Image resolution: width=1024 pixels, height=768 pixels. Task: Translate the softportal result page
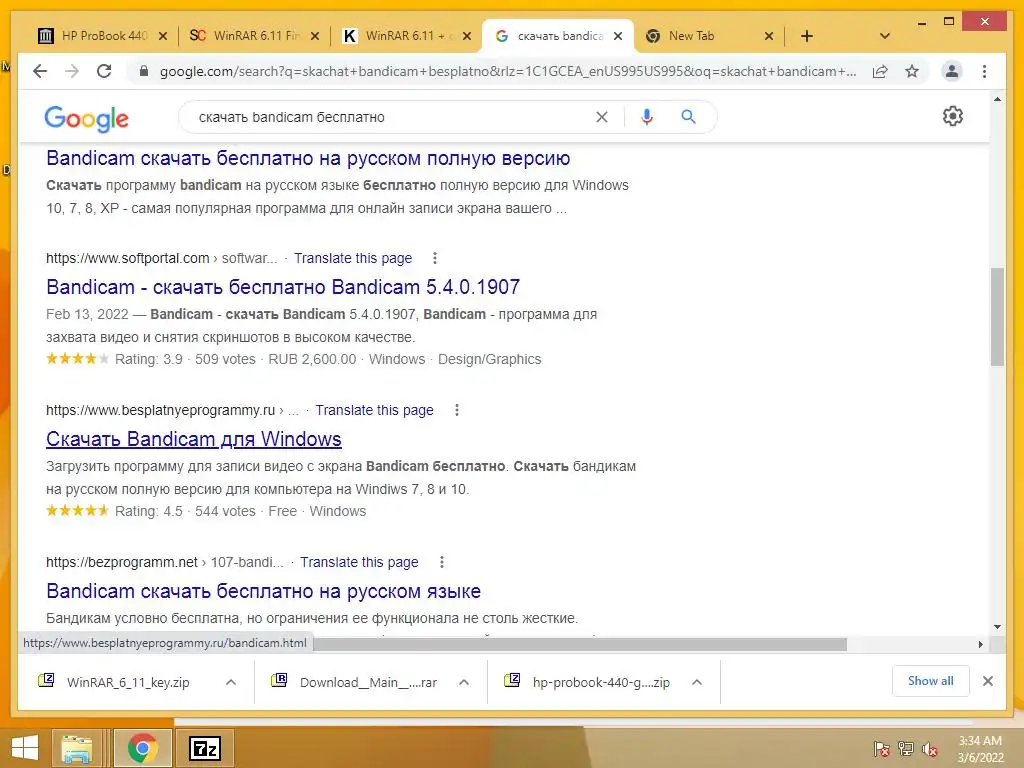coord(353,258)
